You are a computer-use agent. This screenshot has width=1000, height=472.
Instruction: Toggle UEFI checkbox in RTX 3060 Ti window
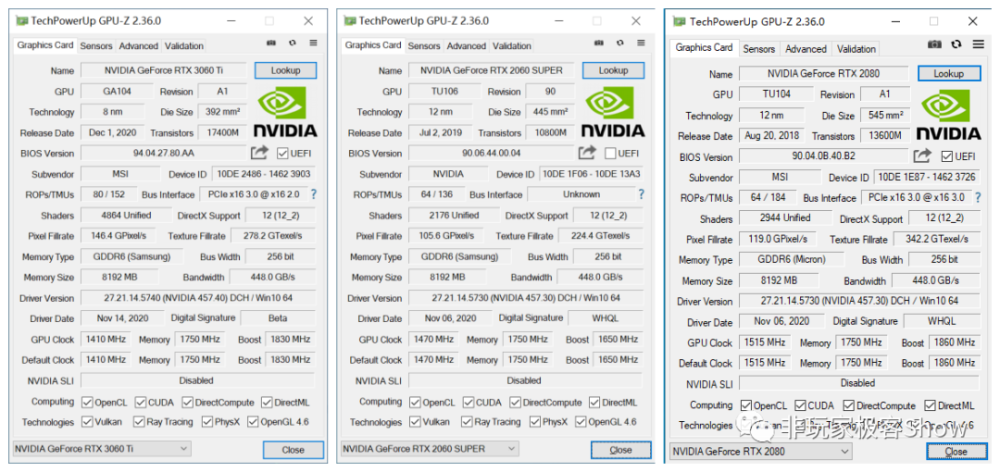283,153
